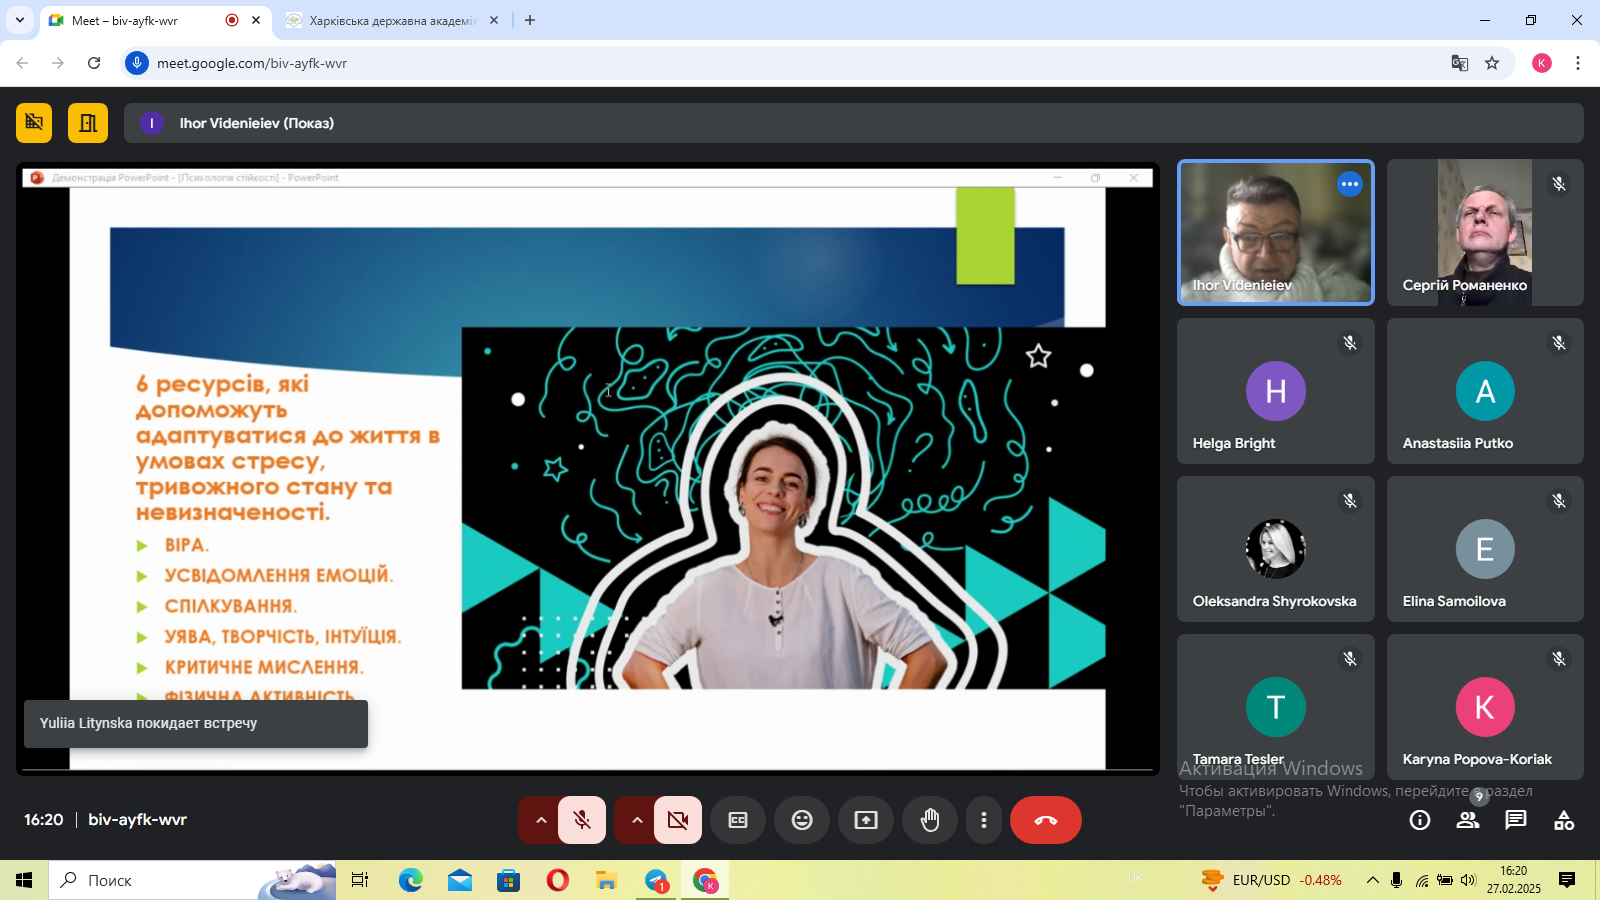Open Windows notification center icon

click(x=1567, y=880)
